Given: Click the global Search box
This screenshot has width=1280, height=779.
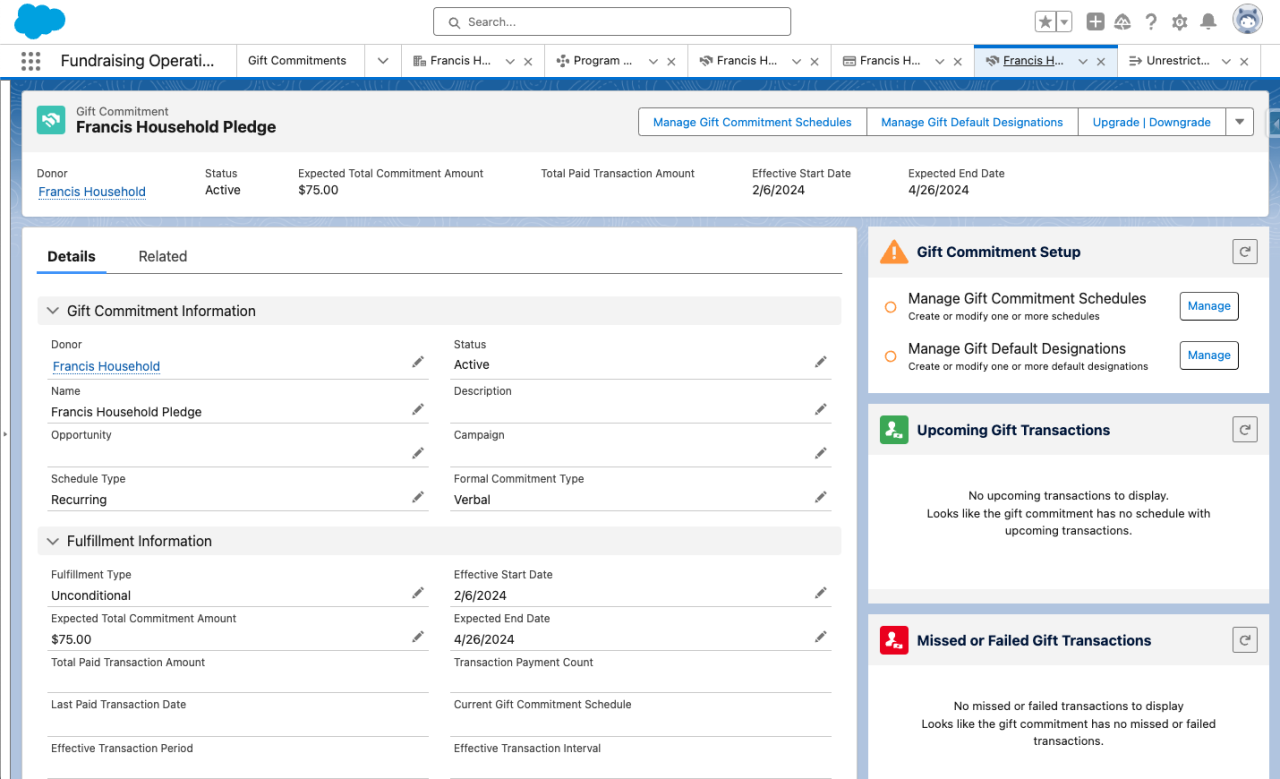Looking at the screenshot, I should click(x=612, y=22).
